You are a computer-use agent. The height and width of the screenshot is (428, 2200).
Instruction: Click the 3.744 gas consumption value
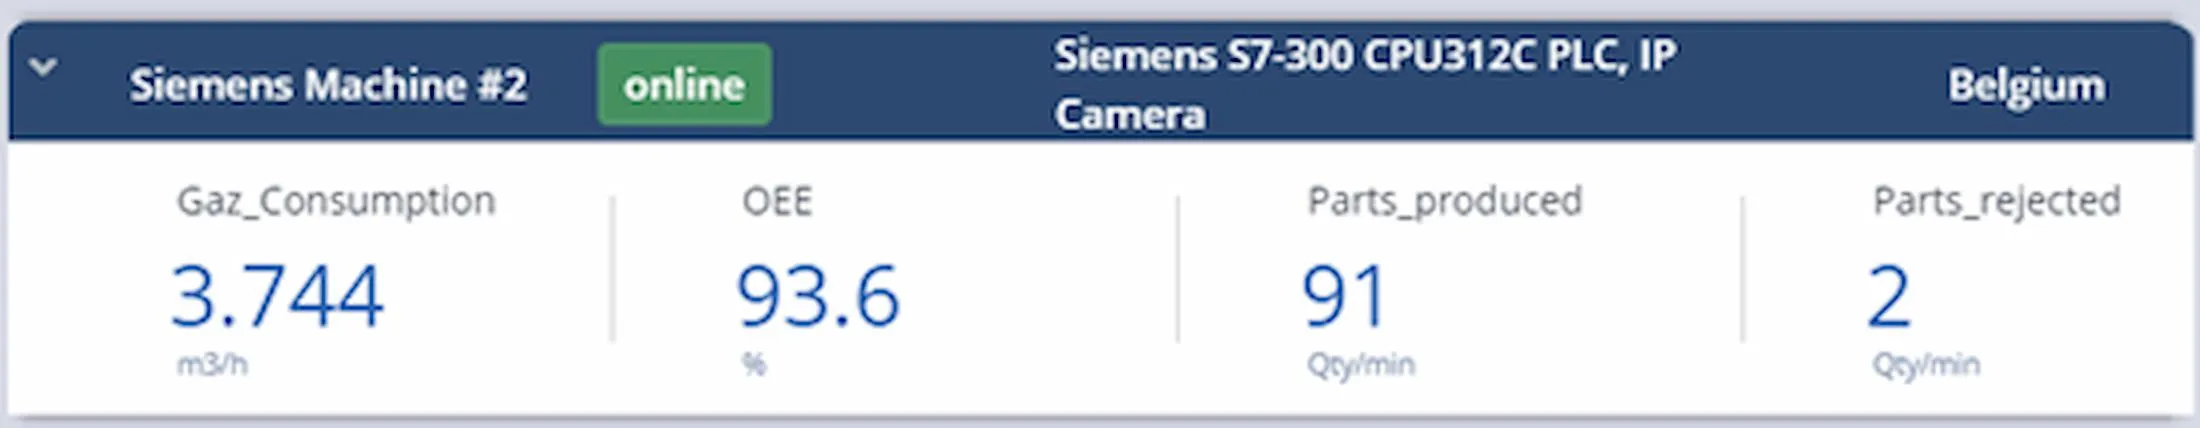[277, 296]
